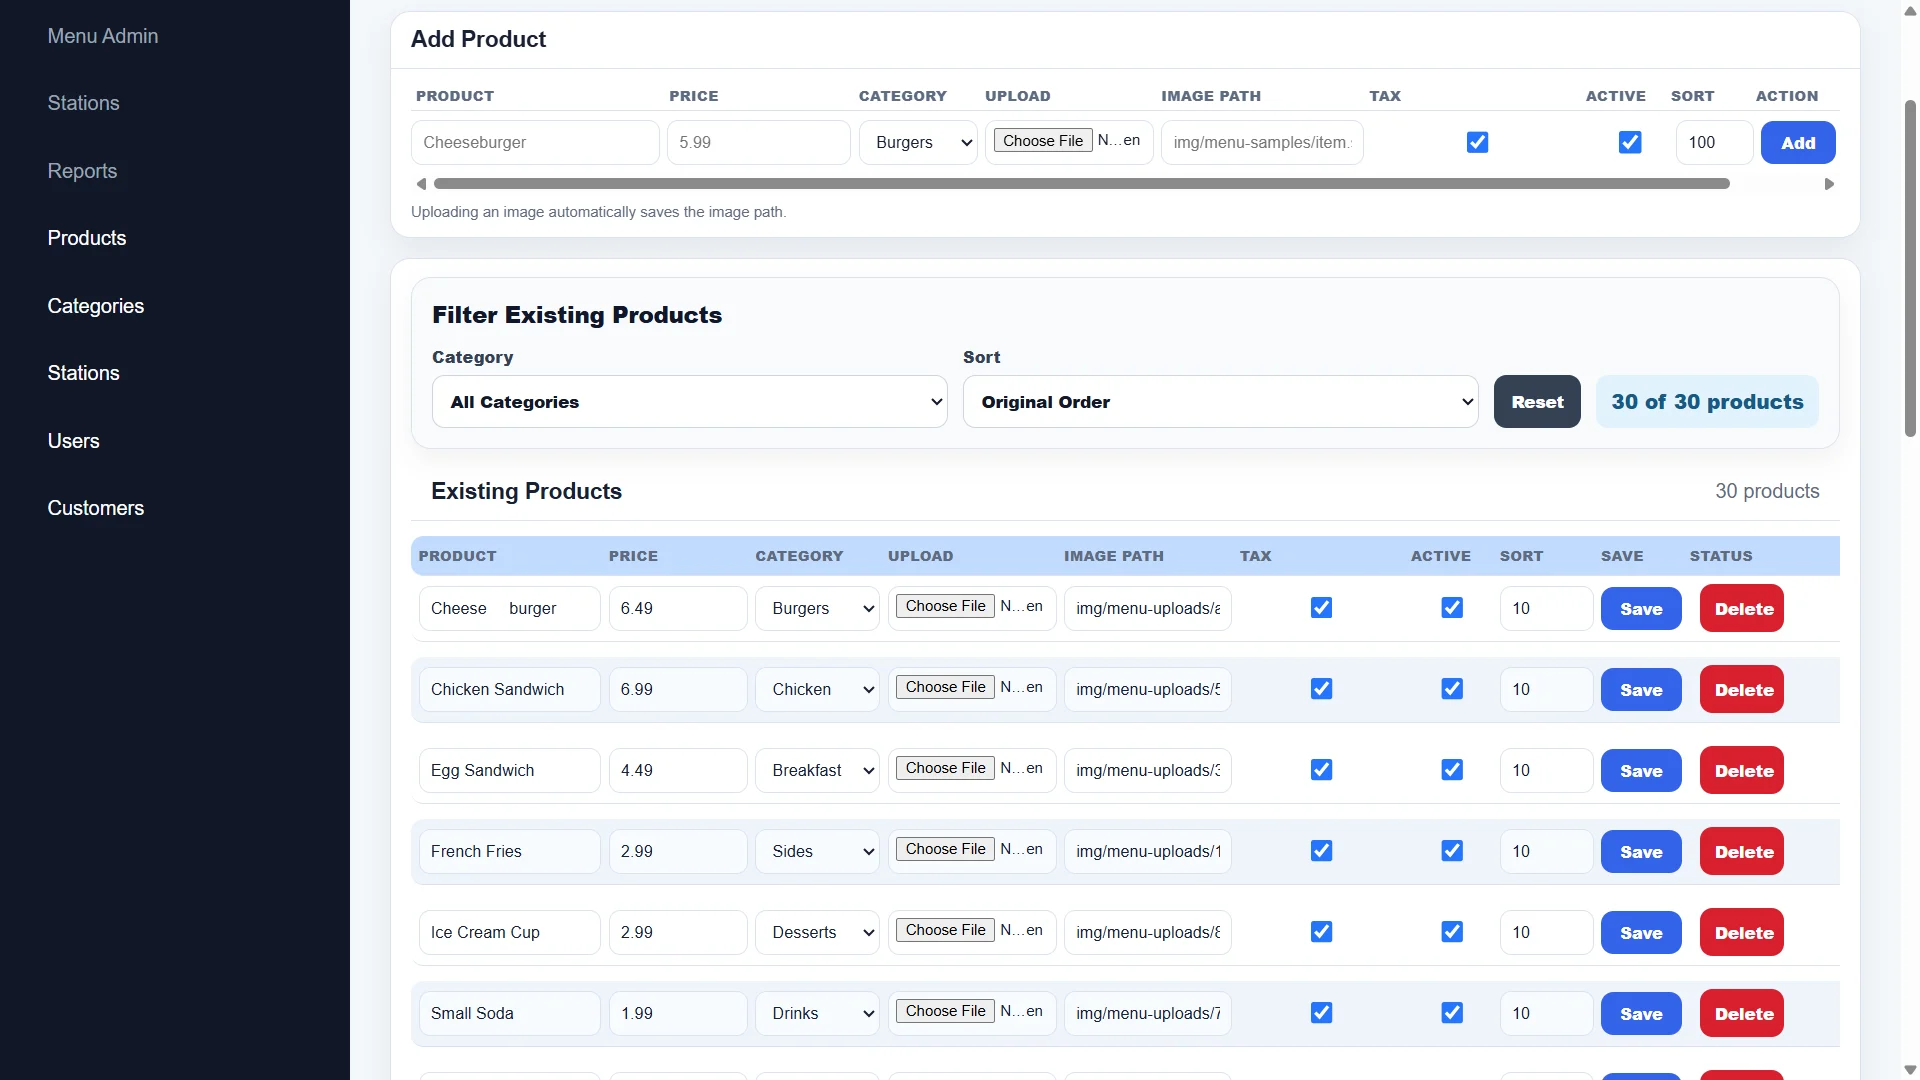This screenshot has width=1920, height=1080.
Task: Click the STATUS column header
Action: point(1721,556)
